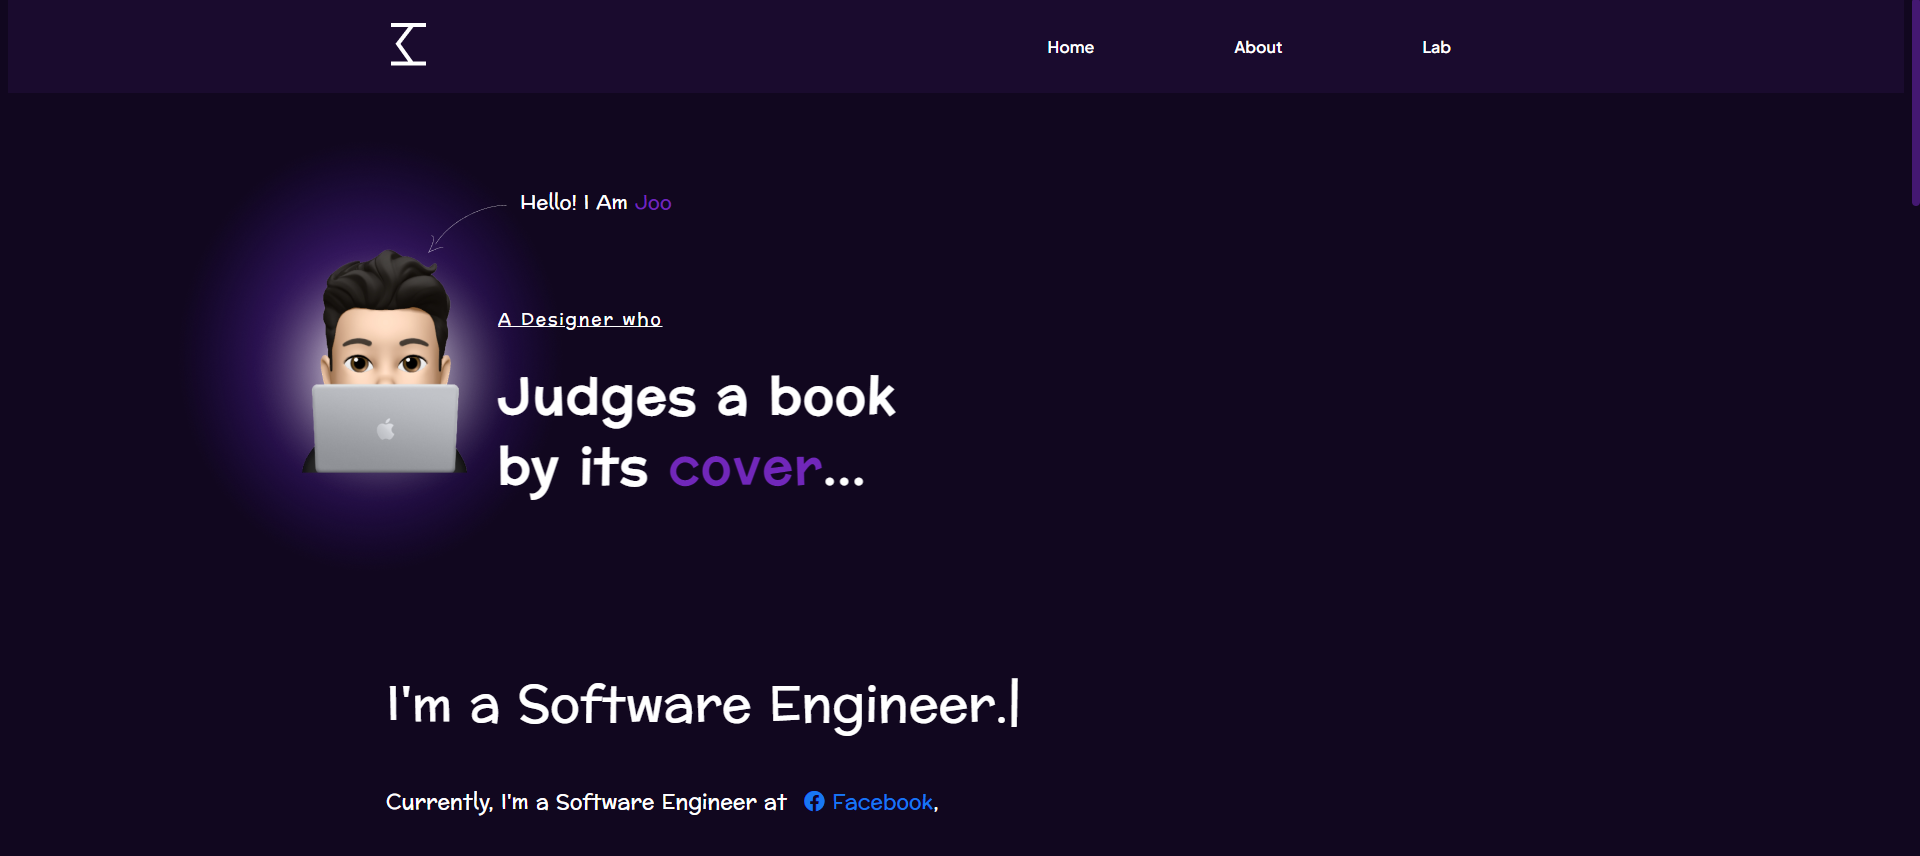The height and width of the screenshot is (856, 1920).
Task: Click the page scrollbar thumb
Action: click(1915, 102)
